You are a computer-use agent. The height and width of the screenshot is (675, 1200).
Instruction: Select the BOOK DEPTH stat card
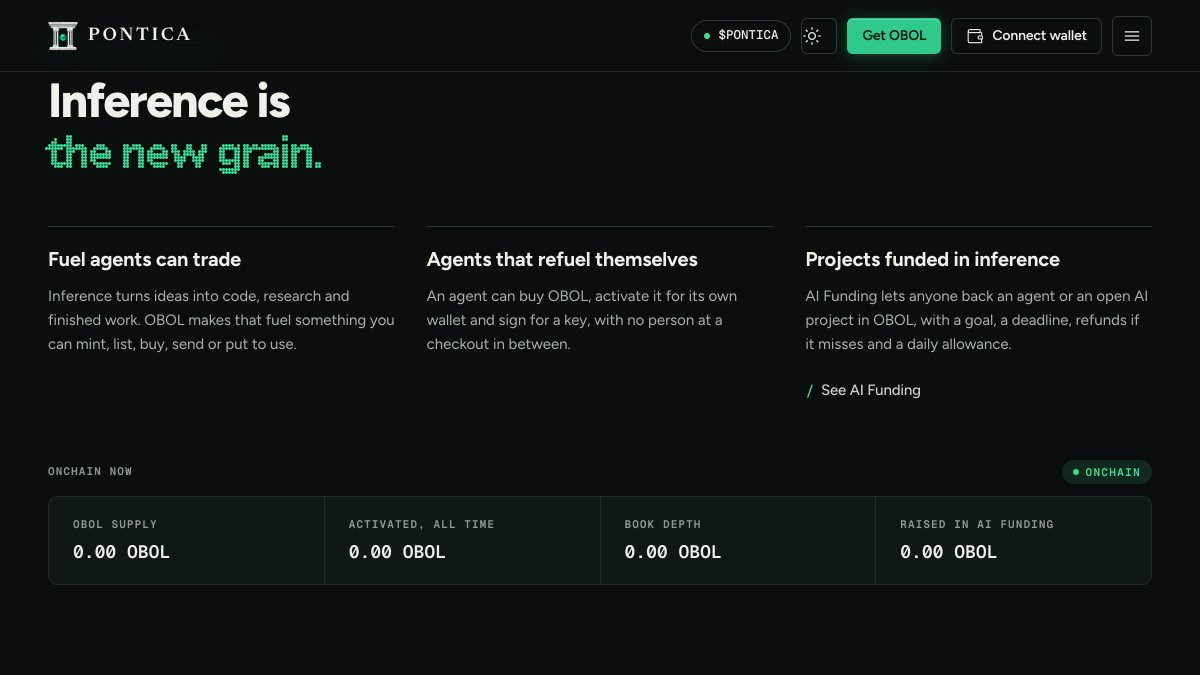pyautogui.click(x=738, y=541)
